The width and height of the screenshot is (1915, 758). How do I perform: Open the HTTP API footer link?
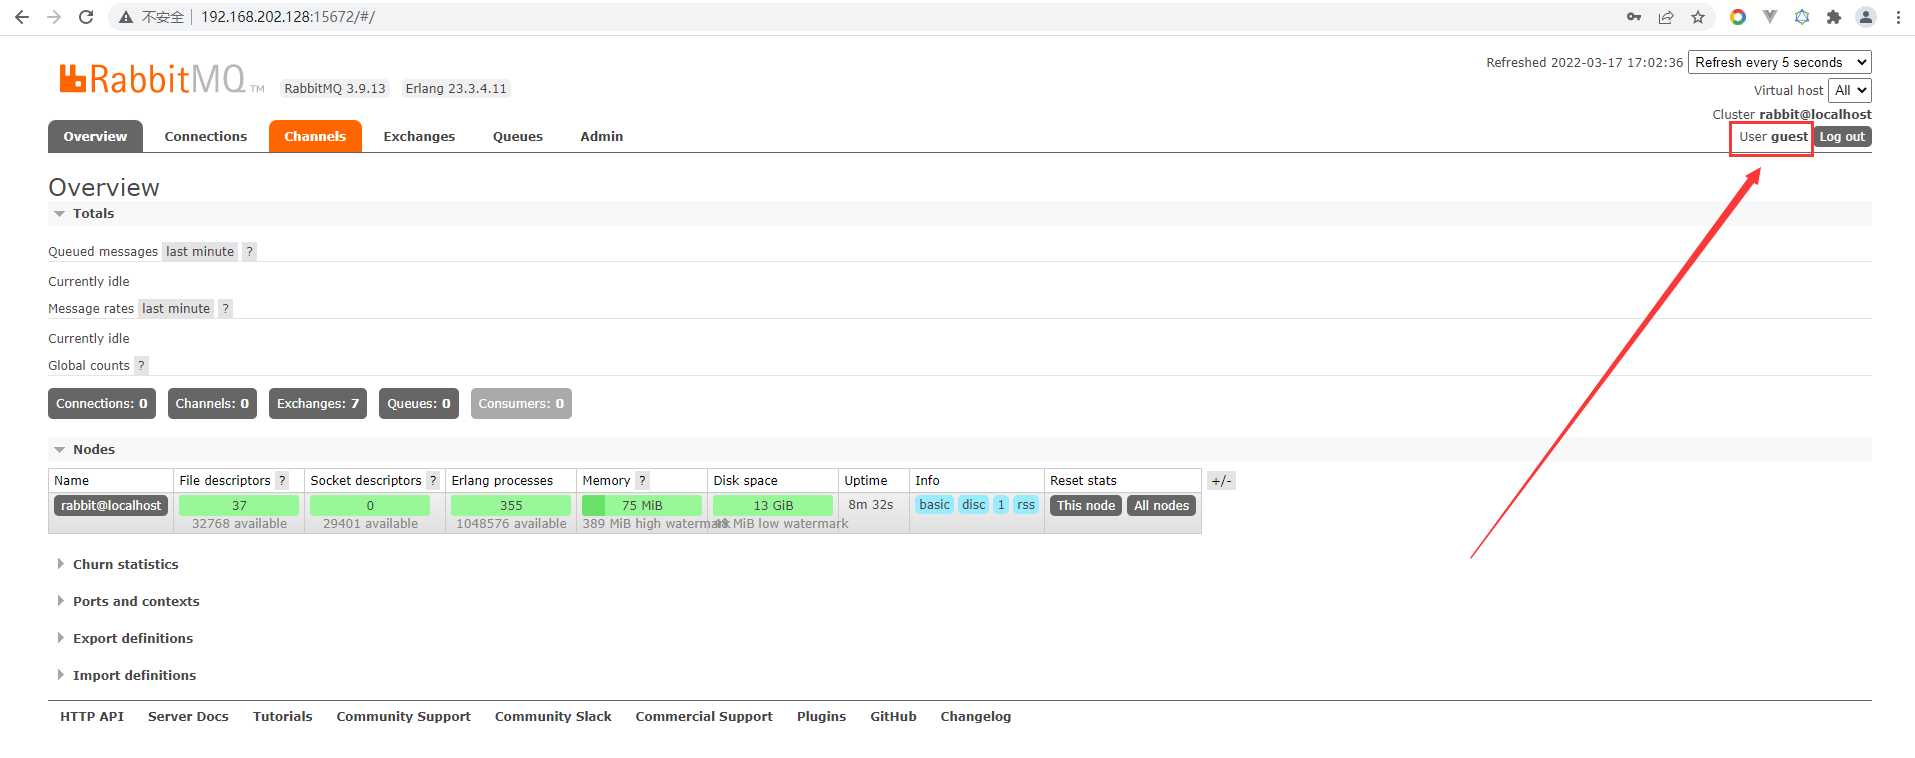(x=92, y=717)
